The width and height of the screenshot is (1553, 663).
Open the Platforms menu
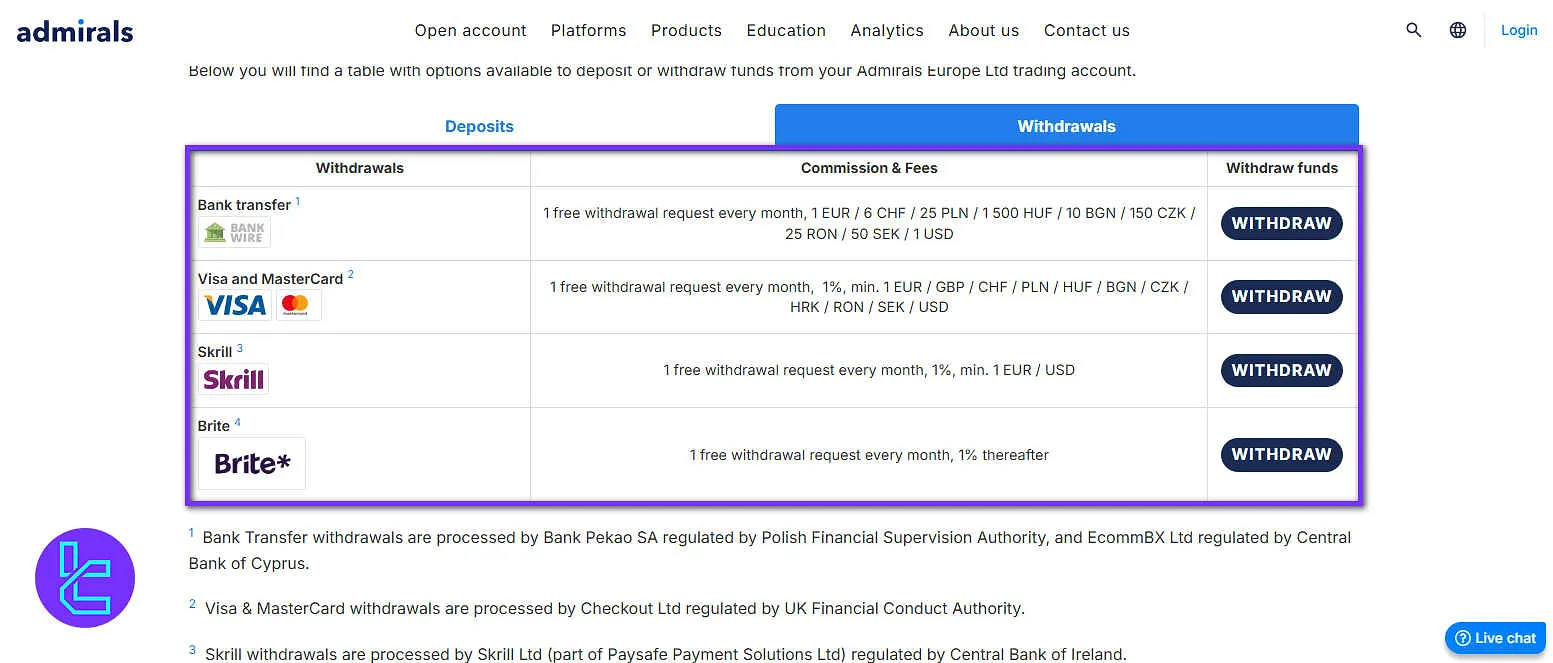(x=588, y=30)
